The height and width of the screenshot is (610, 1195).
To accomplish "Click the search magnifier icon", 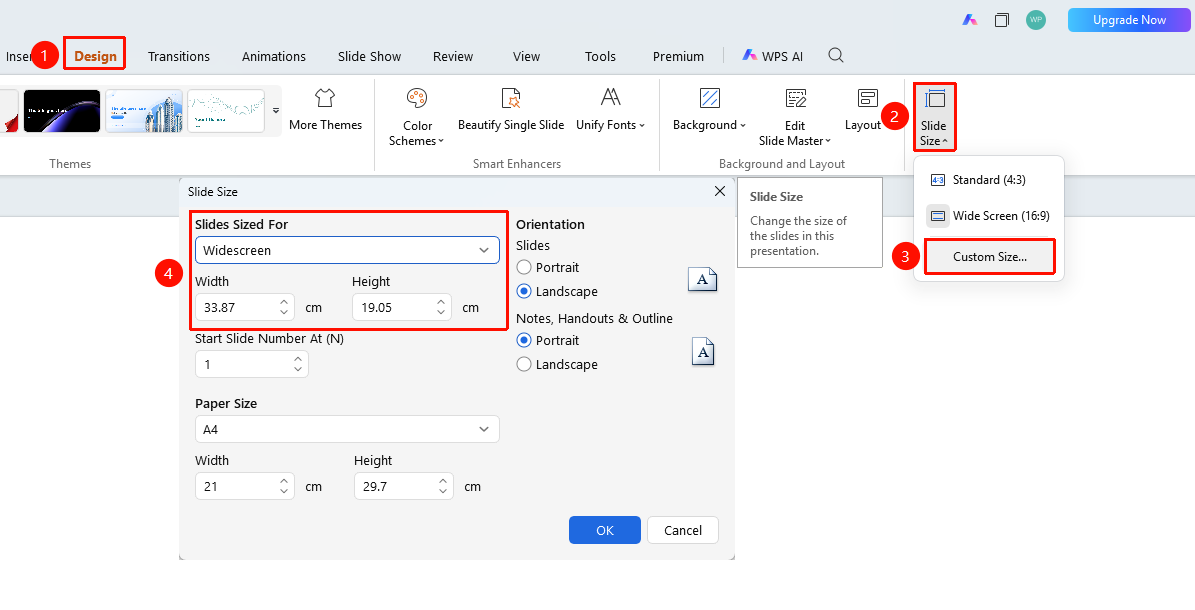I will click(836, 55).
